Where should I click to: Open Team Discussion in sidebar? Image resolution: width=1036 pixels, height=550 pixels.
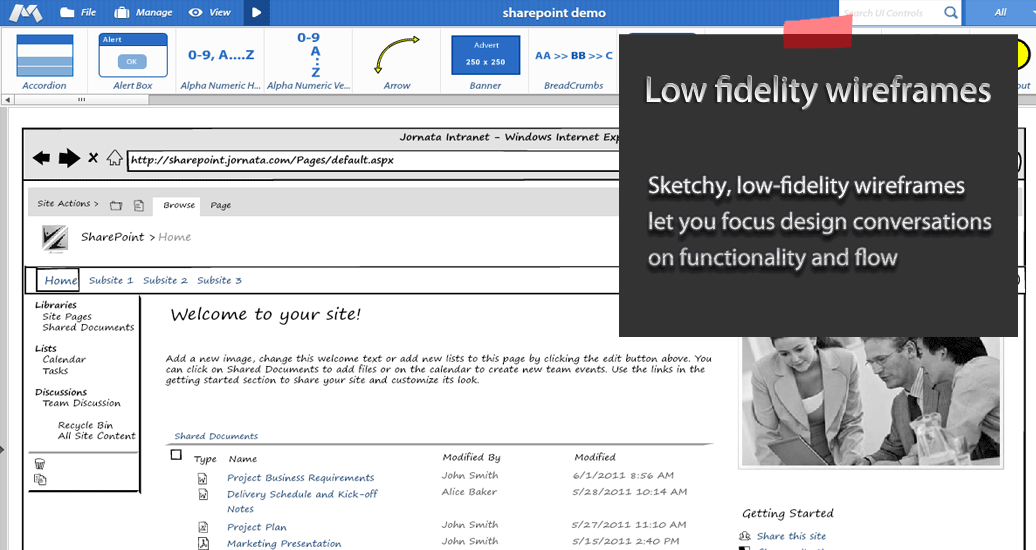(x=81, y=403)
